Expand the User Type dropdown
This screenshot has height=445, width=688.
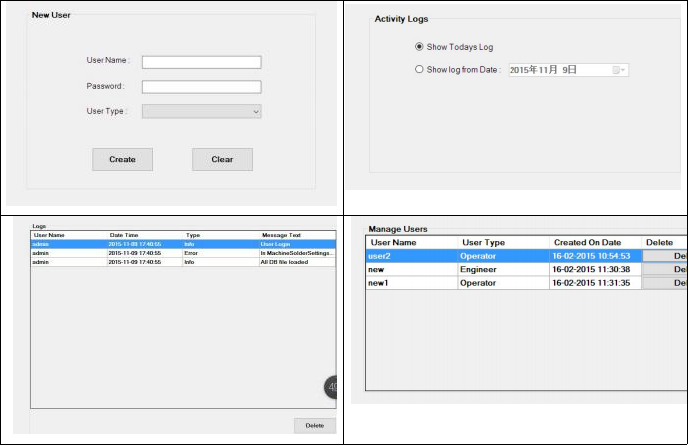tap(201, 111)
